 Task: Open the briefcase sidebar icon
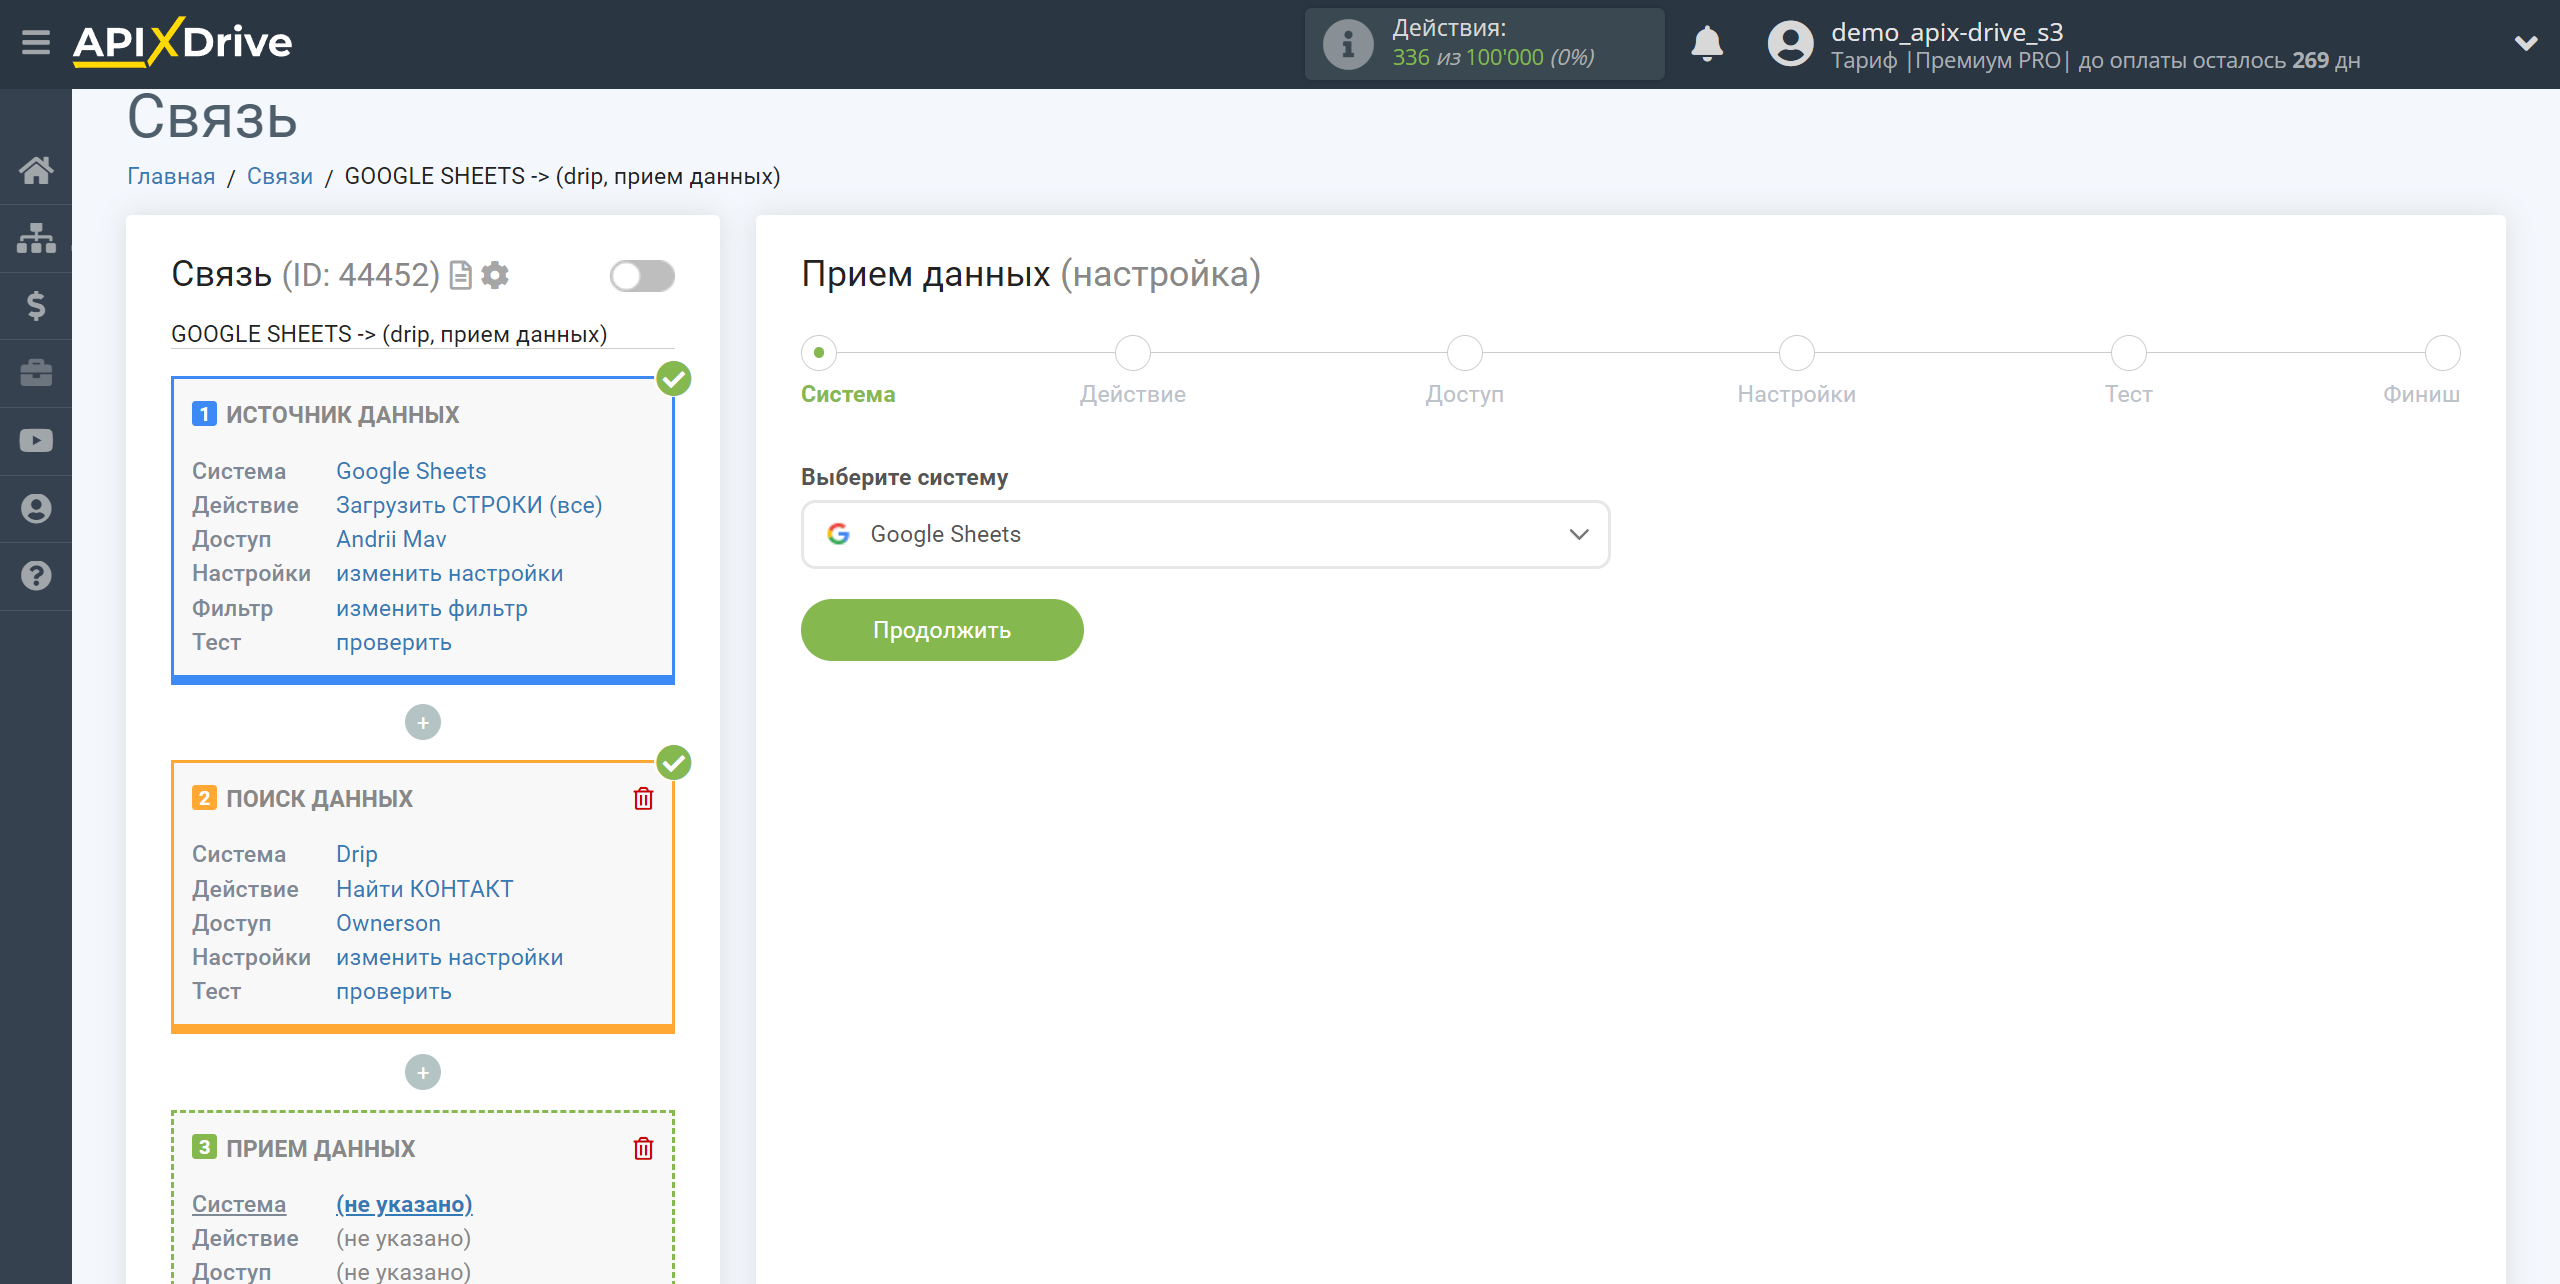36,373
